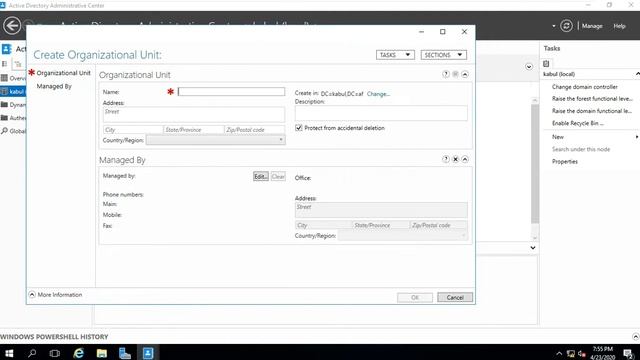Screen dimensions: 640x360
Task: Click Raise the domain functional level task
Action: [x=592, y=111]
